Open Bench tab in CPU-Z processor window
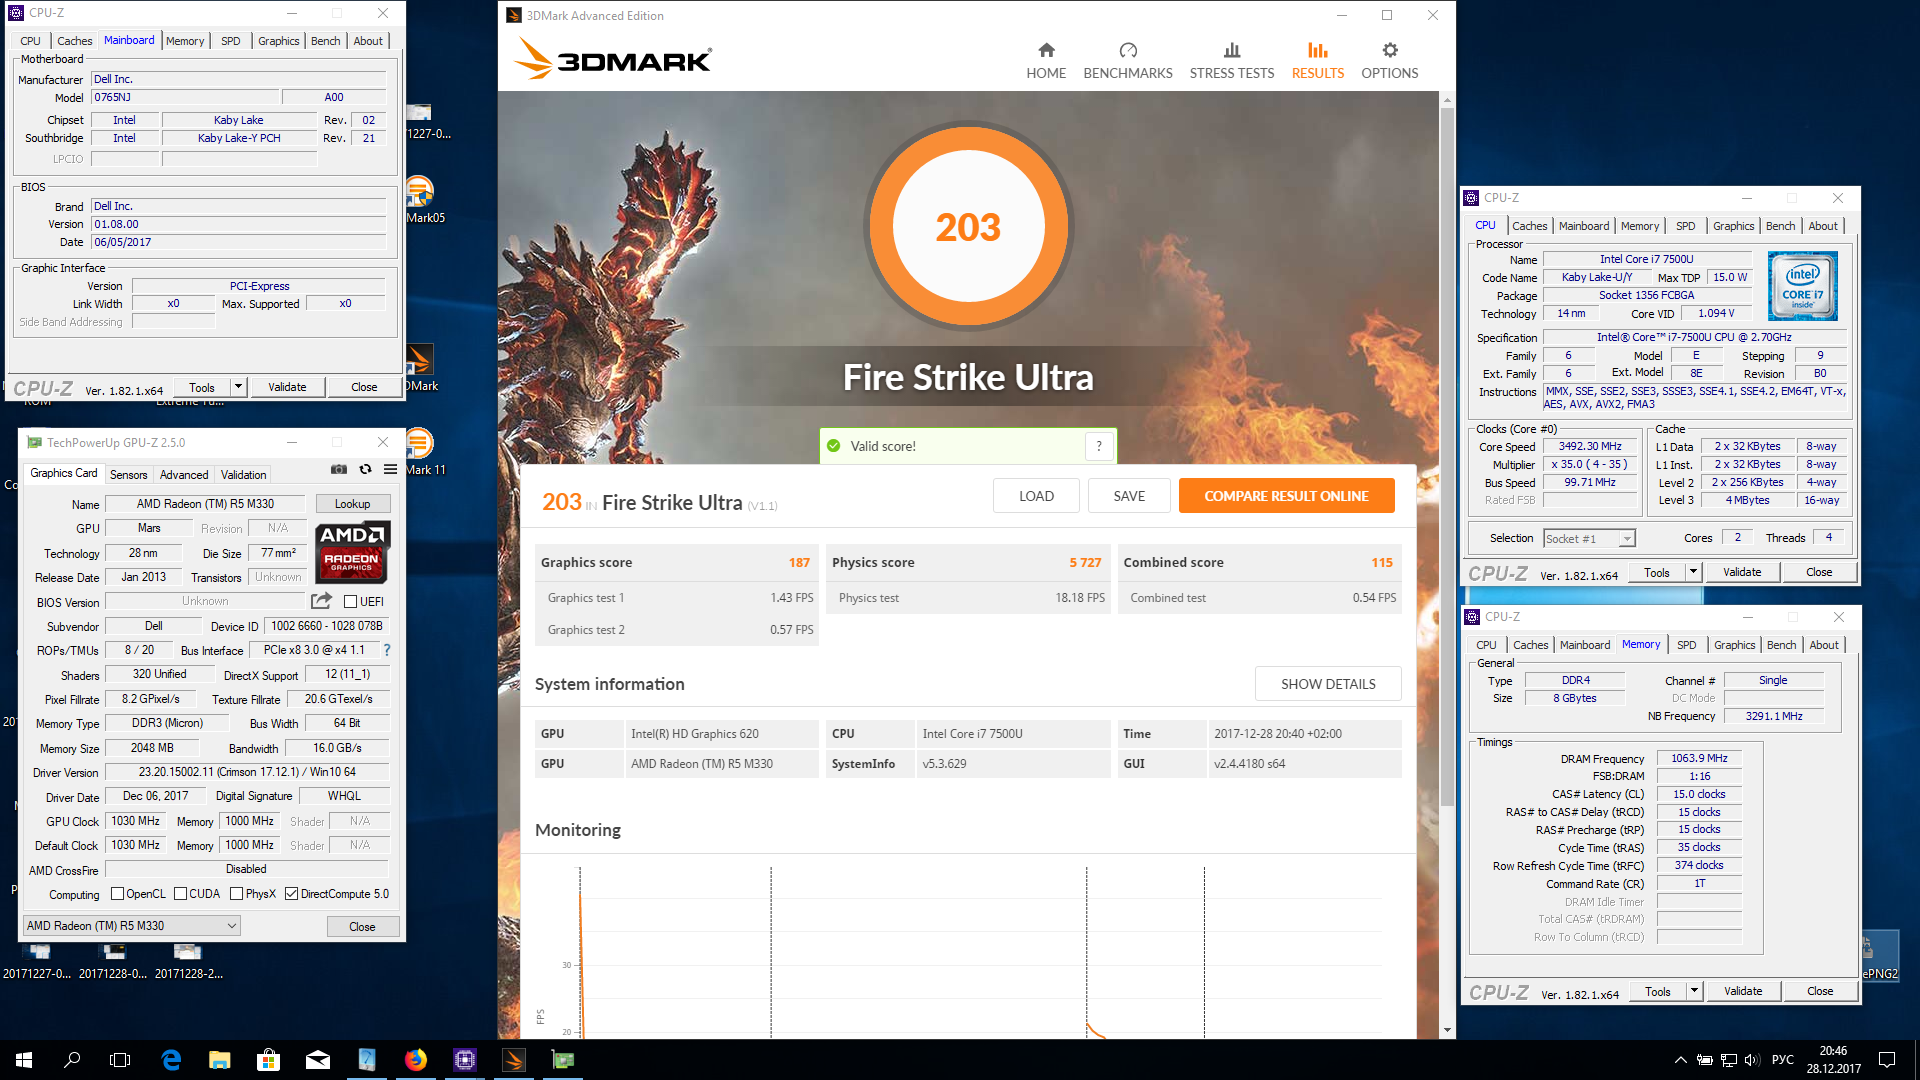The width and height of the screenshot is (1920, 1080). coord(1781,226)
